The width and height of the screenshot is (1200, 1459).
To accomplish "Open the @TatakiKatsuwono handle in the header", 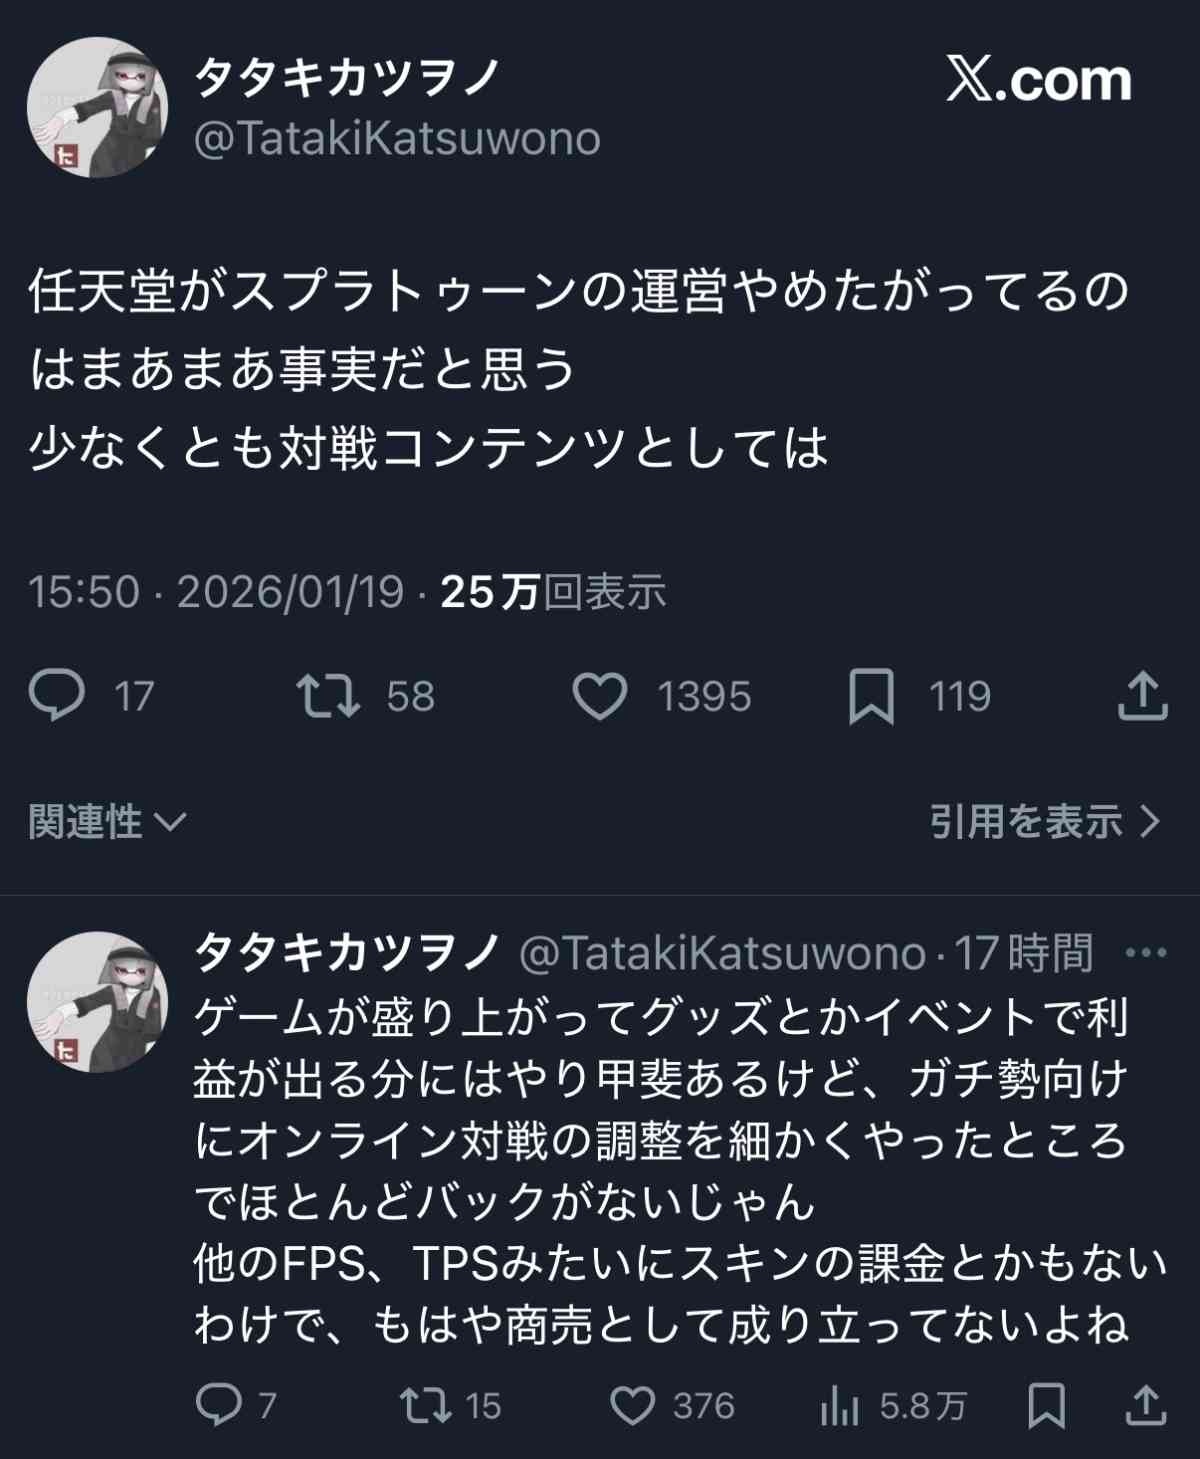I will pos(397,138).
